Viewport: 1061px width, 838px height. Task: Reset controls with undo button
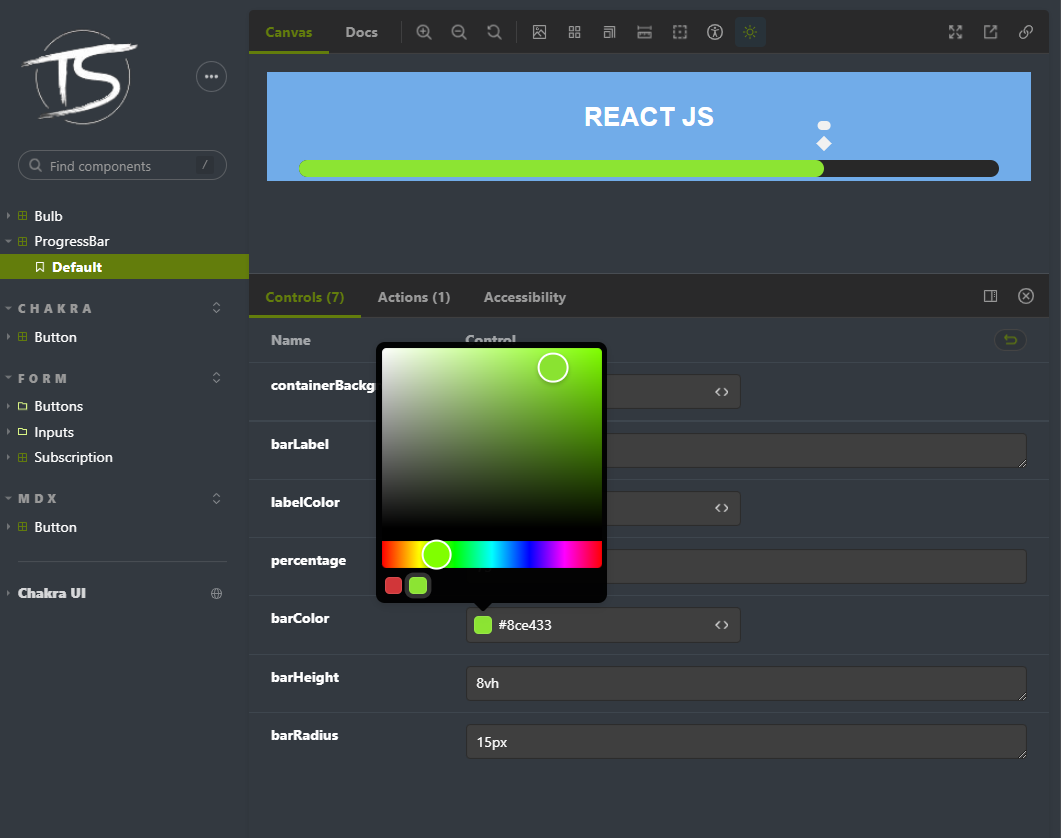pyautogui.click(x=1010, y=340)
